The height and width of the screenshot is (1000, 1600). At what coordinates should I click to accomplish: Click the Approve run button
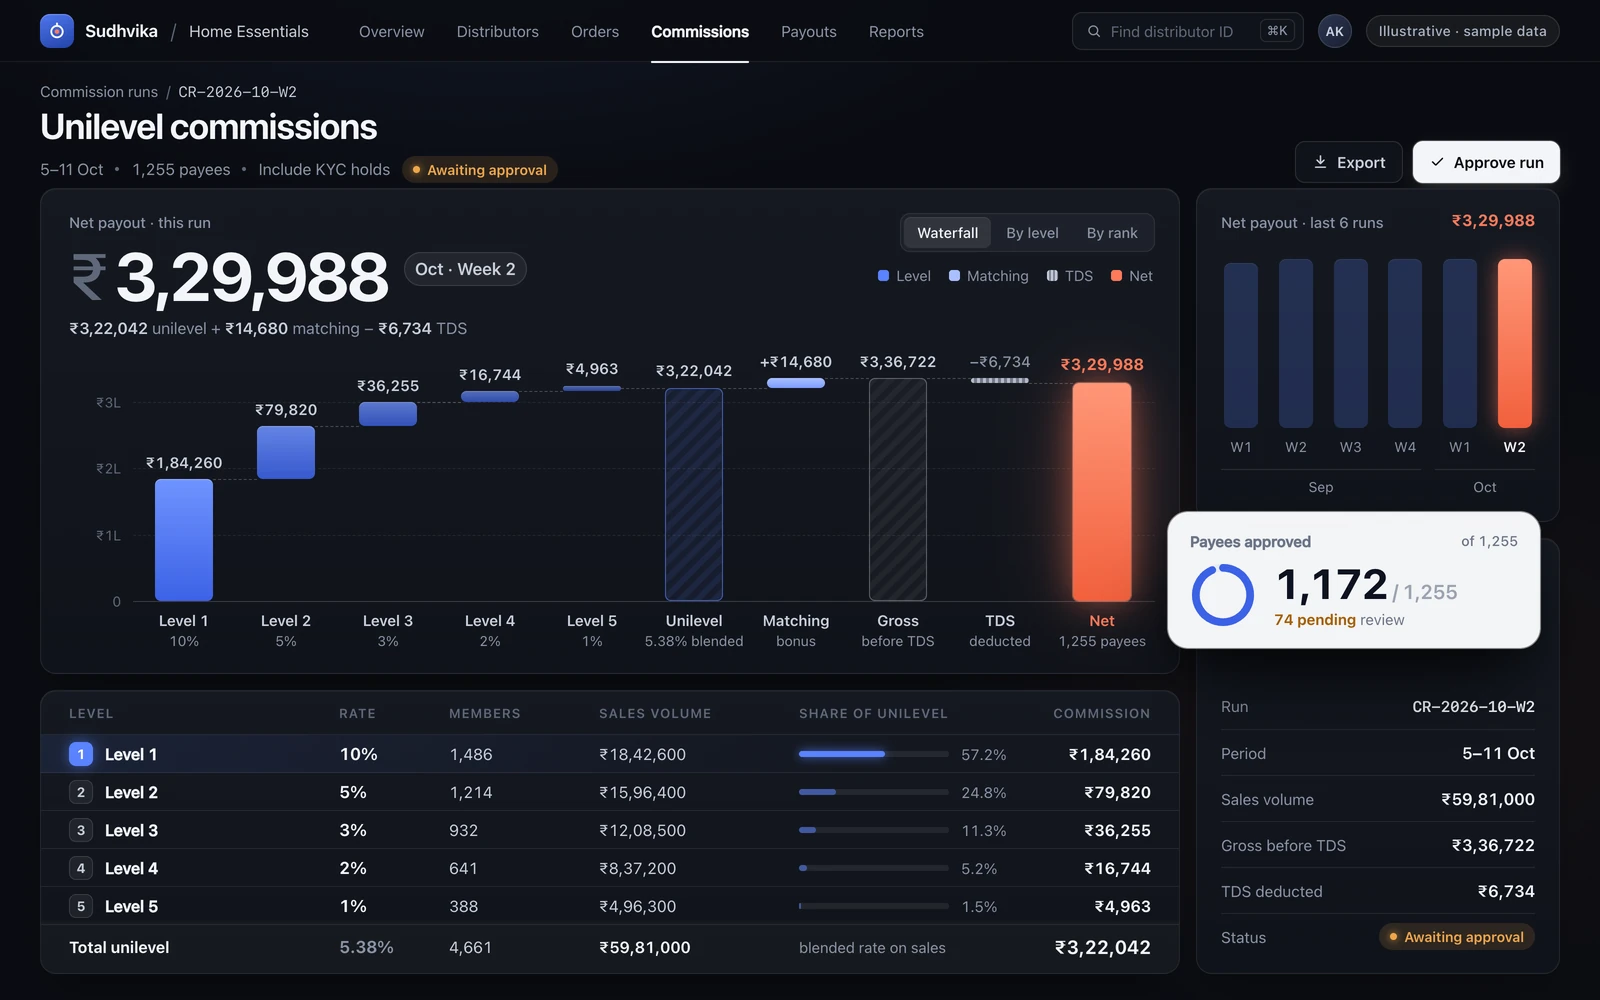click(x=1486, y=162)
